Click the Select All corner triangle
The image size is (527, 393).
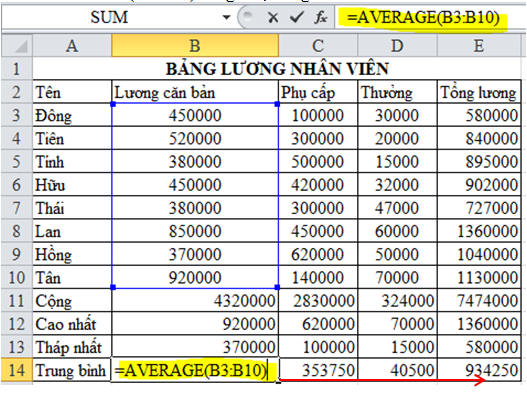click(17, 45)
